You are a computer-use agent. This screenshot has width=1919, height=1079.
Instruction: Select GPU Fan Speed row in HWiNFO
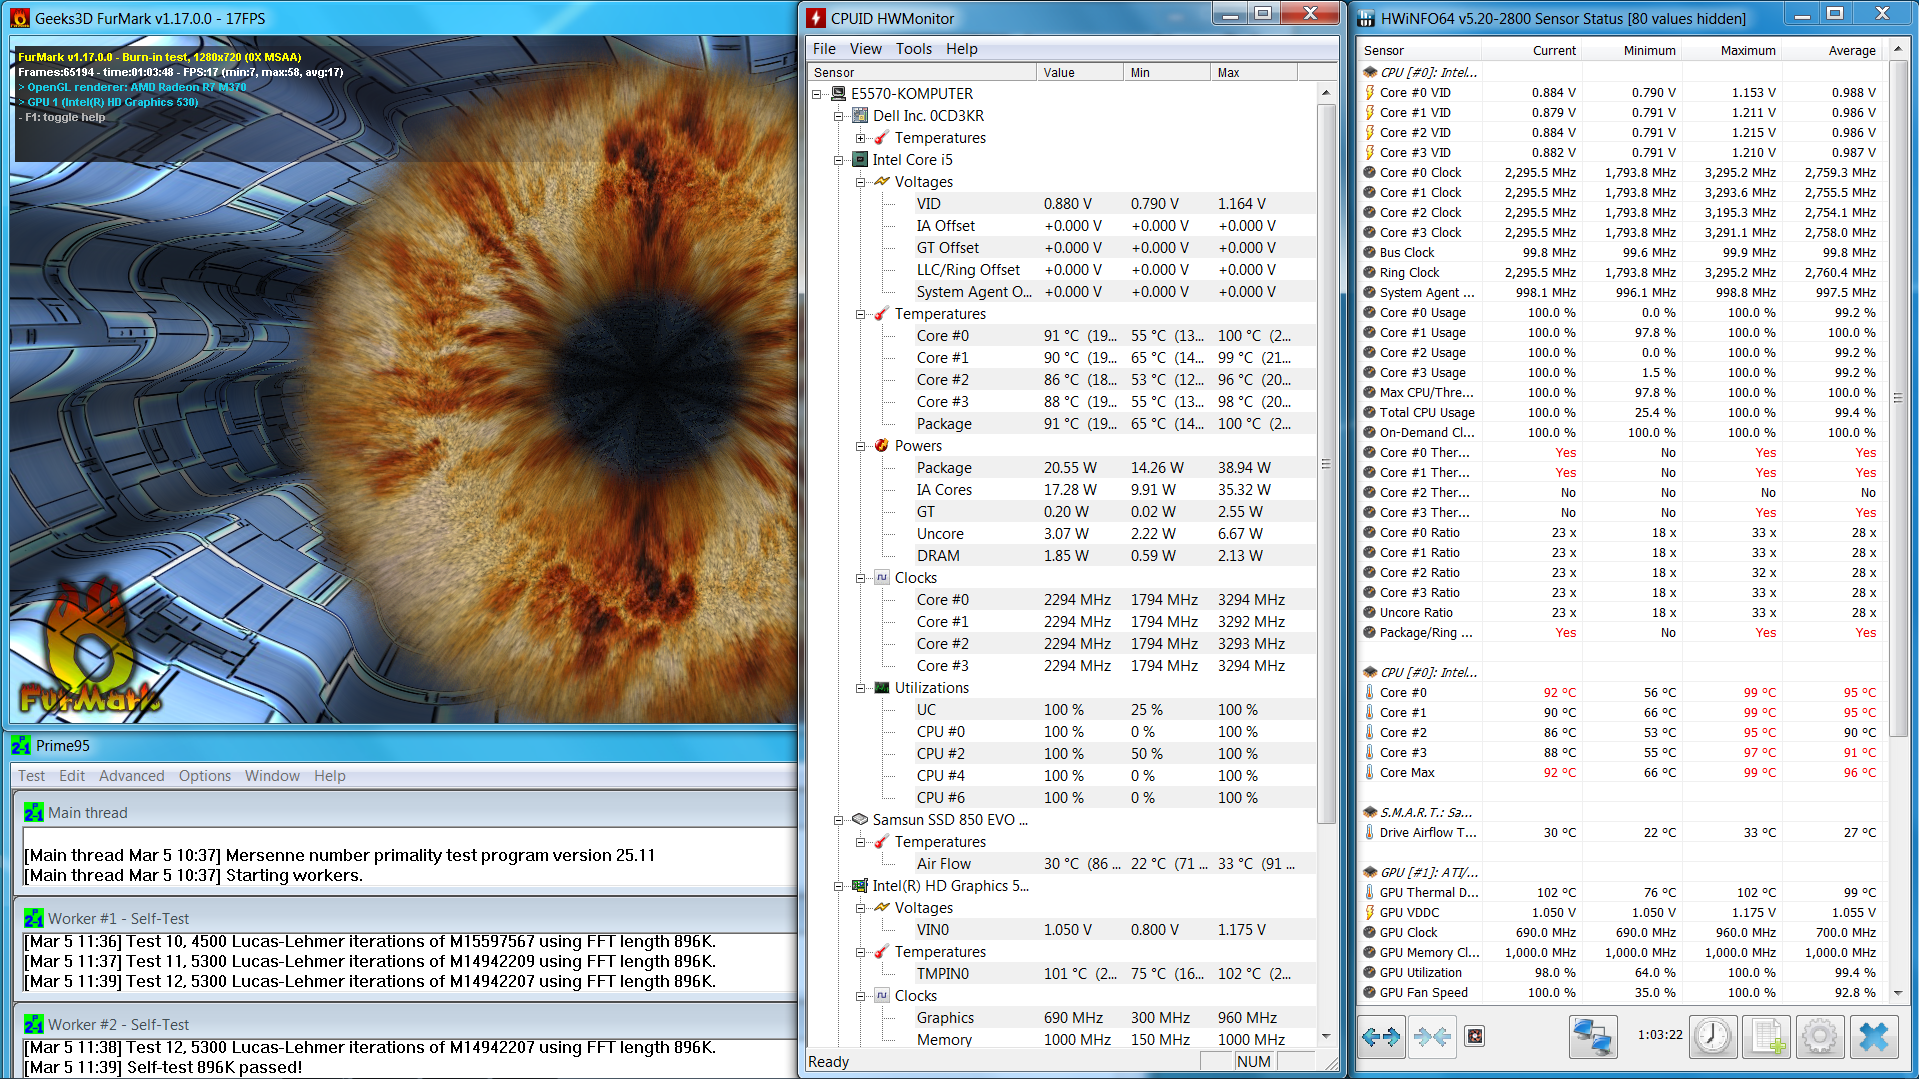(1622, 992)
